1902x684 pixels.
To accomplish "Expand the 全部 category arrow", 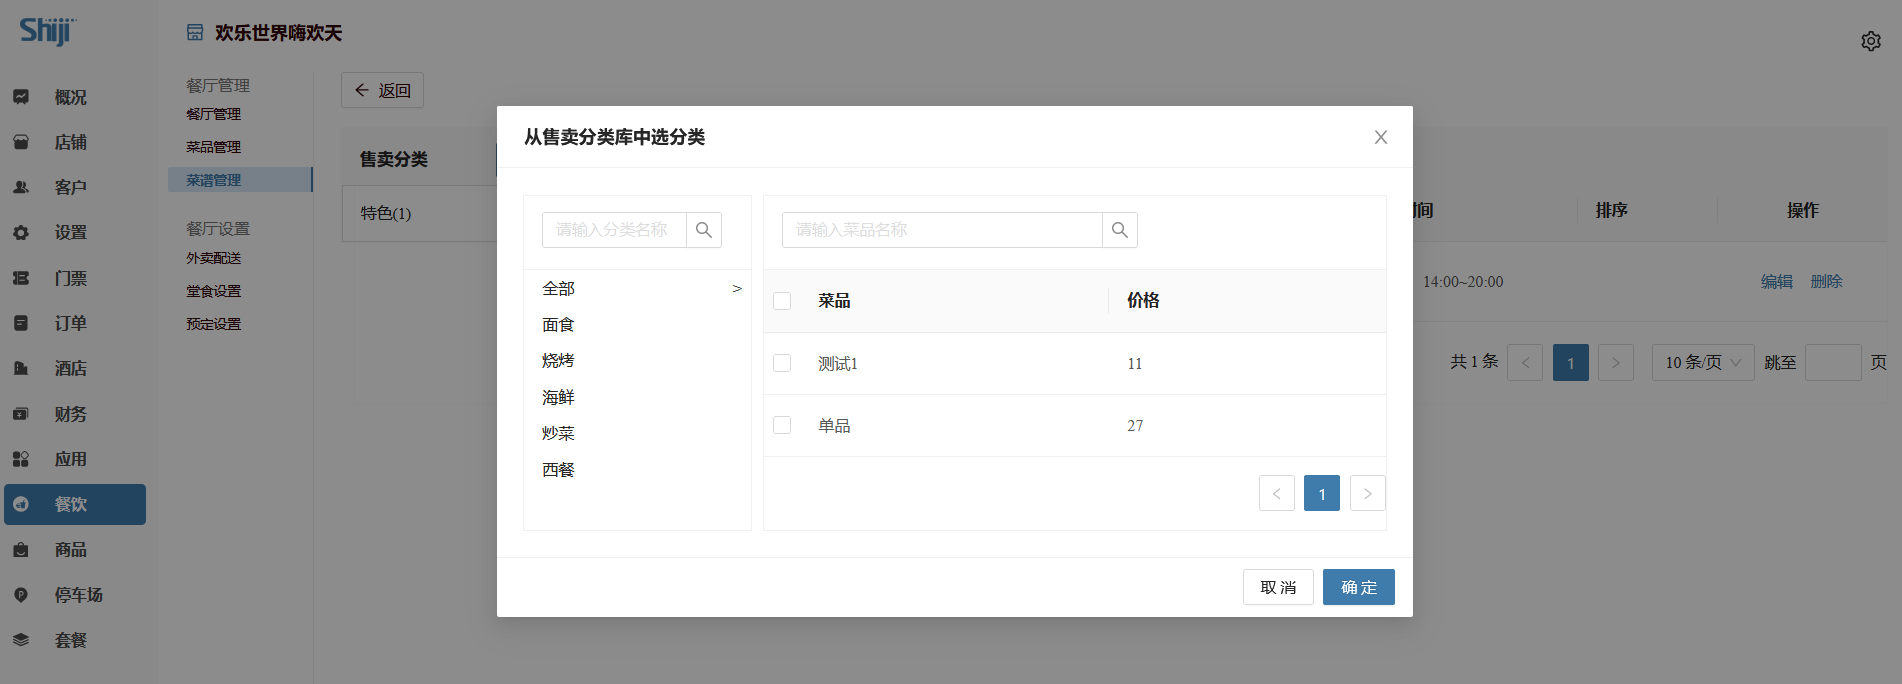I will [737, 289].
